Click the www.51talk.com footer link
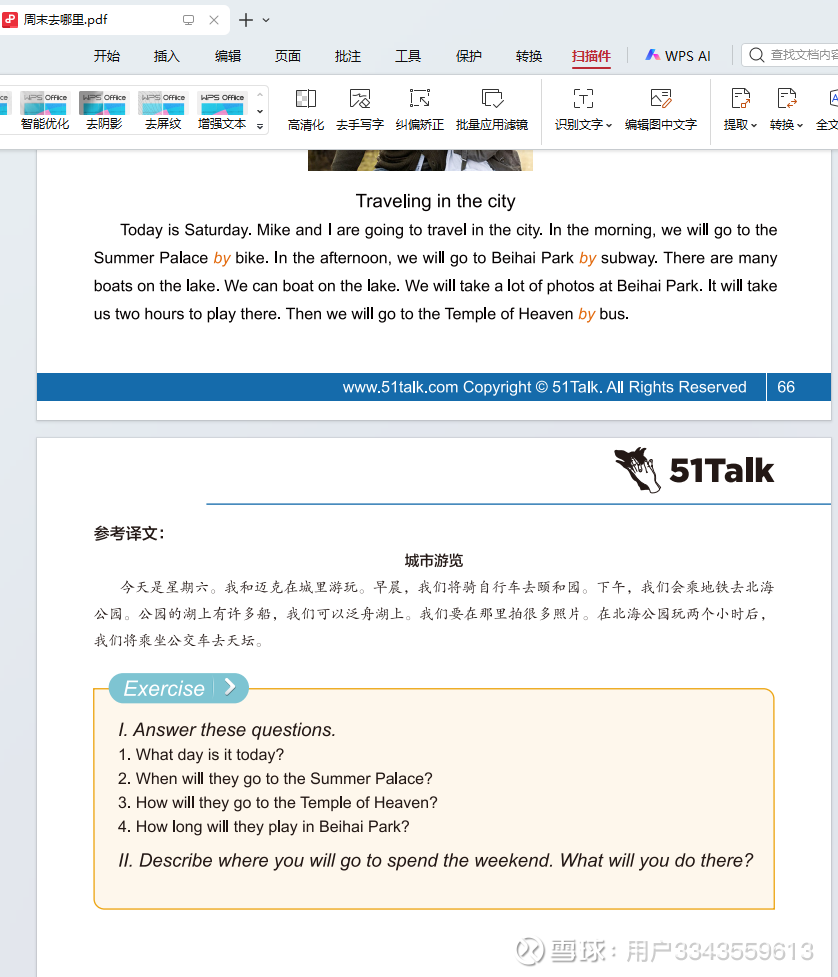 pos(400,387)
